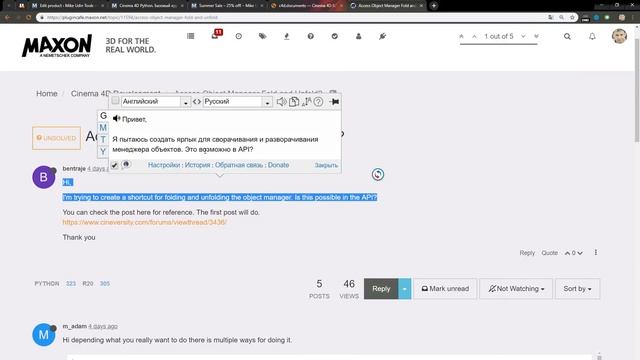Change translator font size icon
Screen dimensions: 640x360
[x=307, y=102]
